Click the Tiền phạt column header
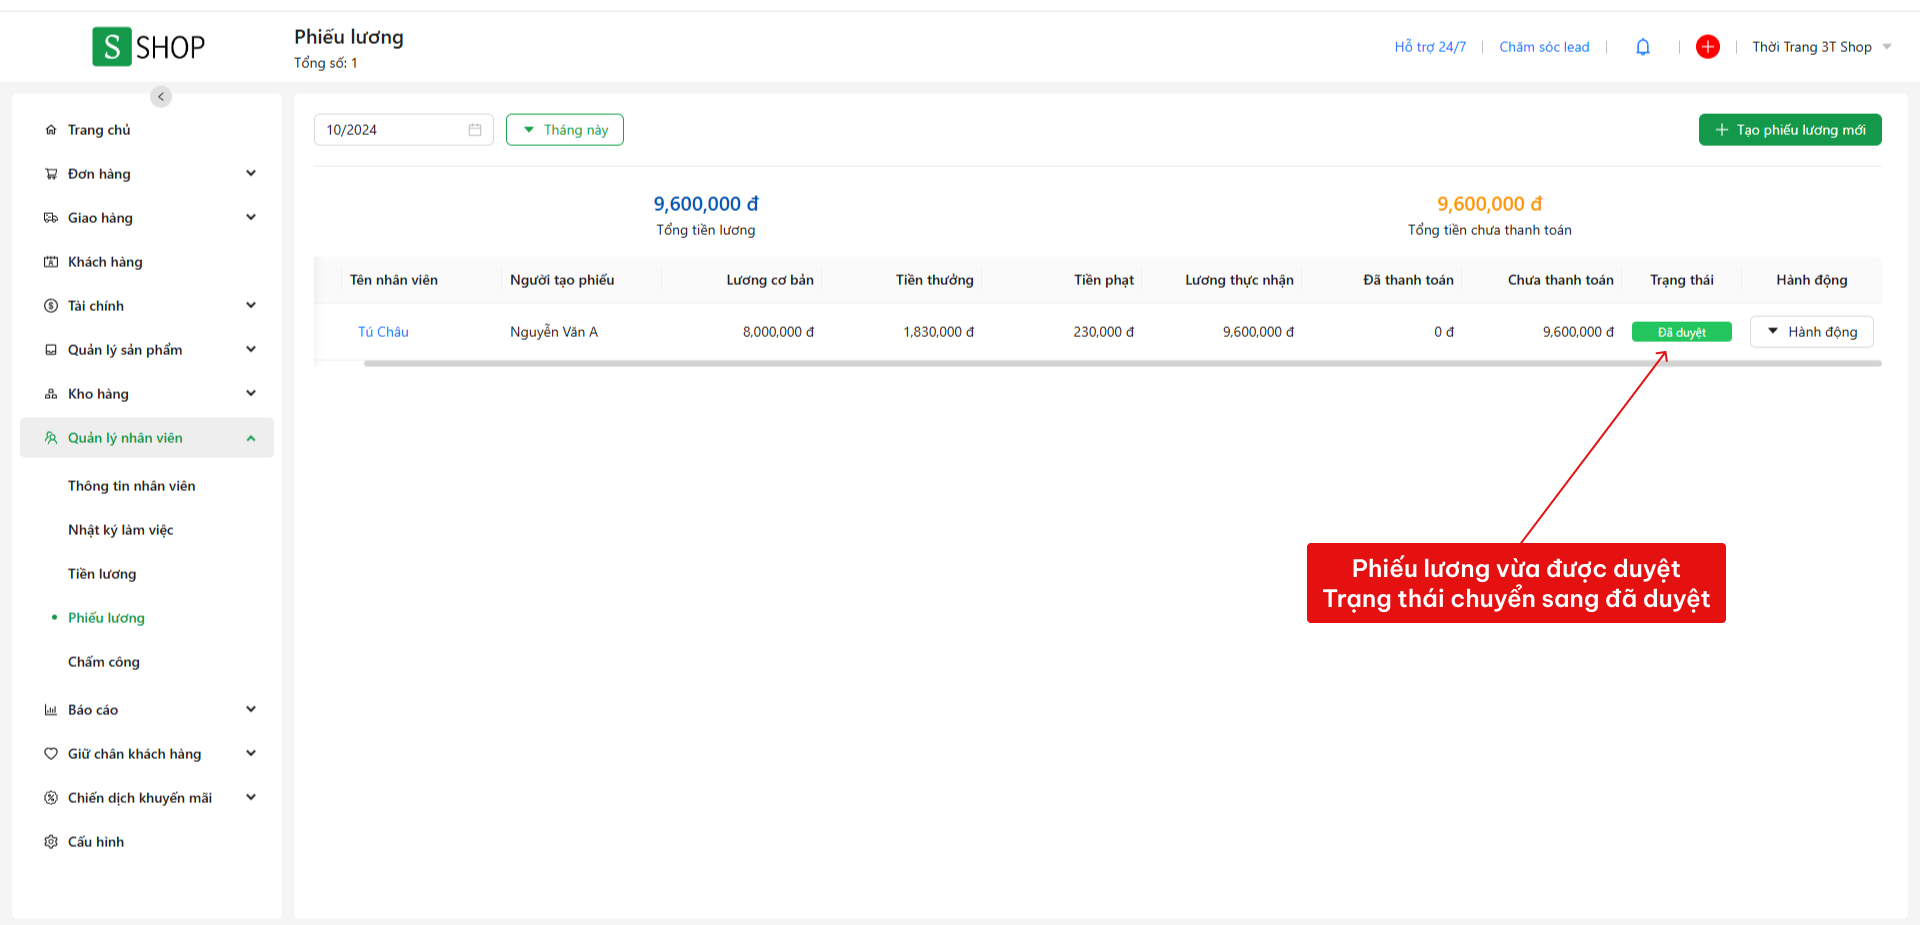Screen dimensions: 1920x925 [x=1104, y=280]
